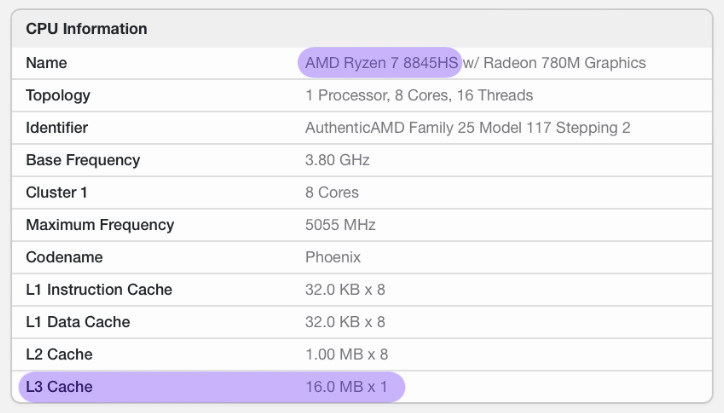Click the 1.00 MB x 8 value
724x413 pixels.
pyautogui.click(x=346, y=354)
